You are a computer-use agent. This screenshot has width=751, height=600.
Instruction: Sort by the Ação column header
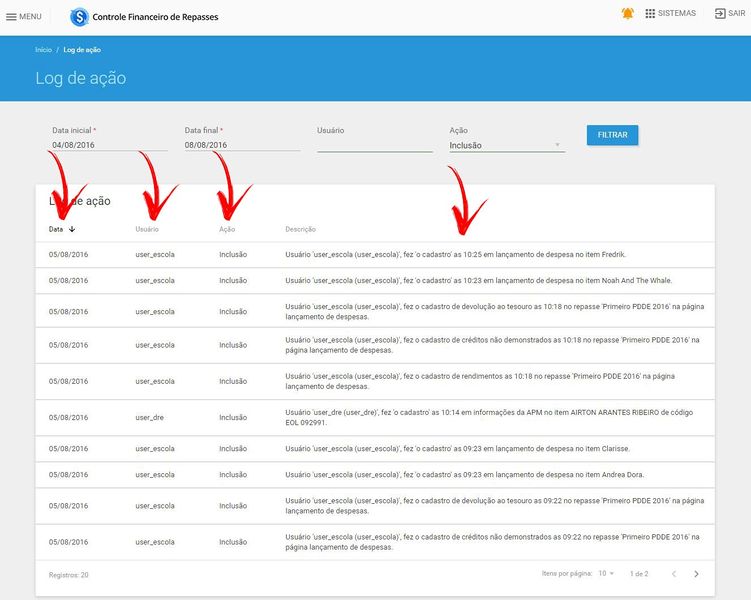(x=227, y=229)
